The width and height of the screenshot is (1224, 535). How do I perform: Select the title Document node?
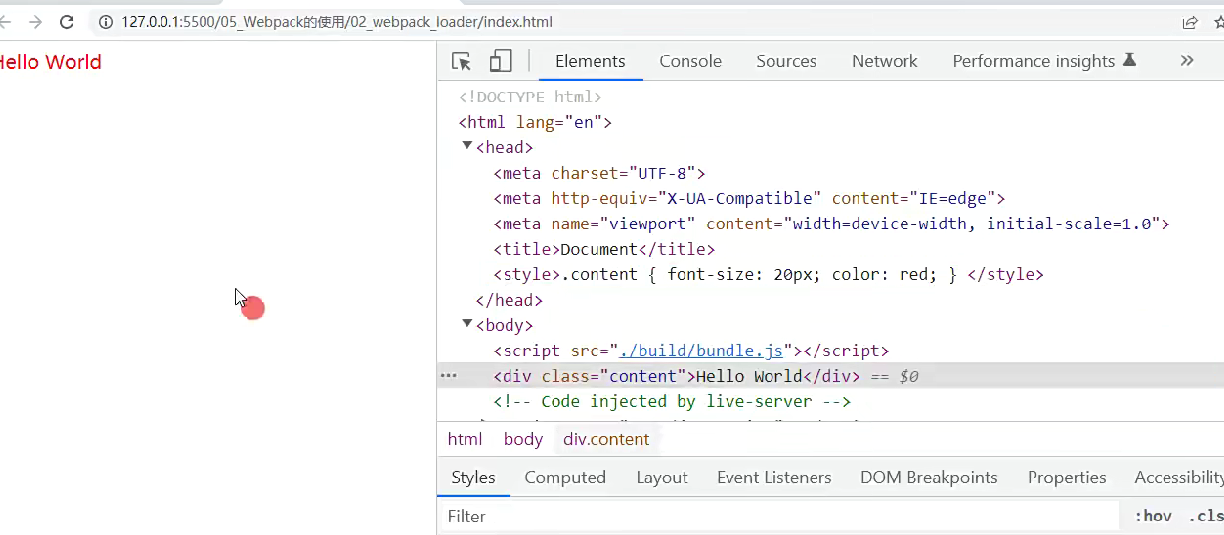[x=604, y=249]
